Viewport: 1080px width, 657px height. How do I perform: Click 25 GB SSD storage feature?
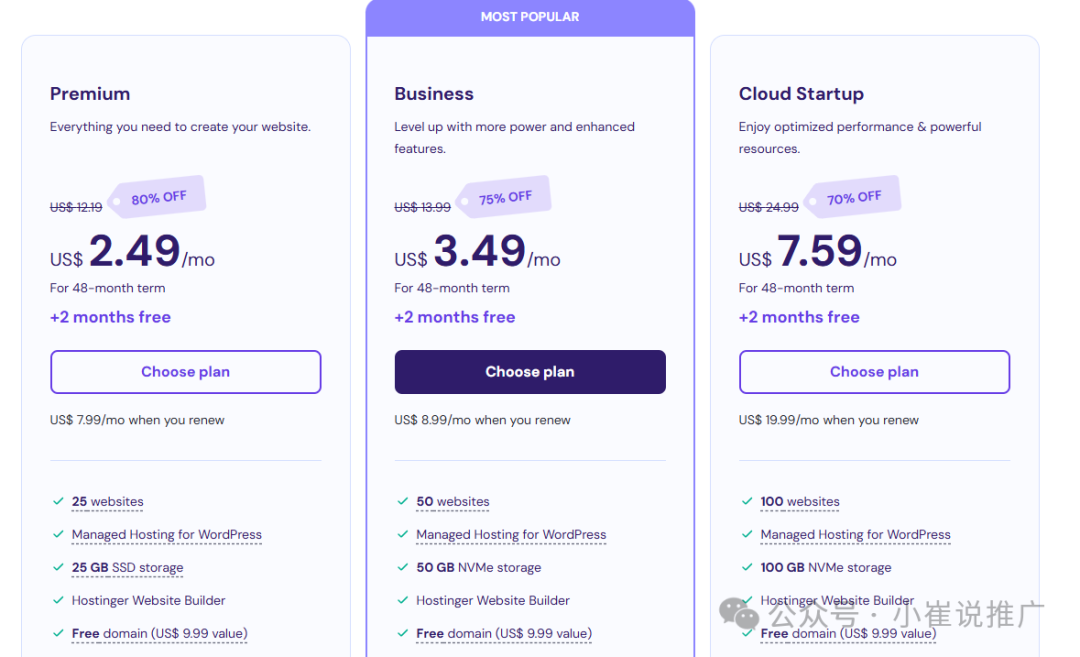(x=127, y=567)
